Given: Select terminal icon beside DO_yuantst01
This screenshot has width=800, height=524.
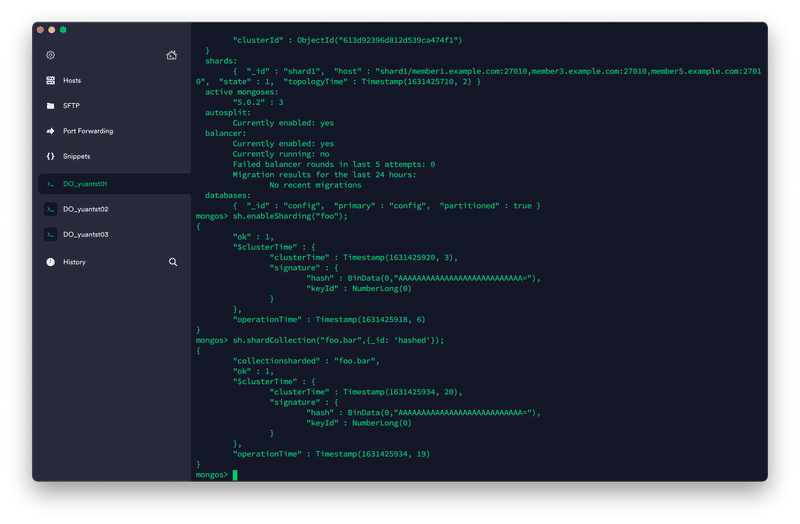Looking at the screenshot, I should [51, 184].
